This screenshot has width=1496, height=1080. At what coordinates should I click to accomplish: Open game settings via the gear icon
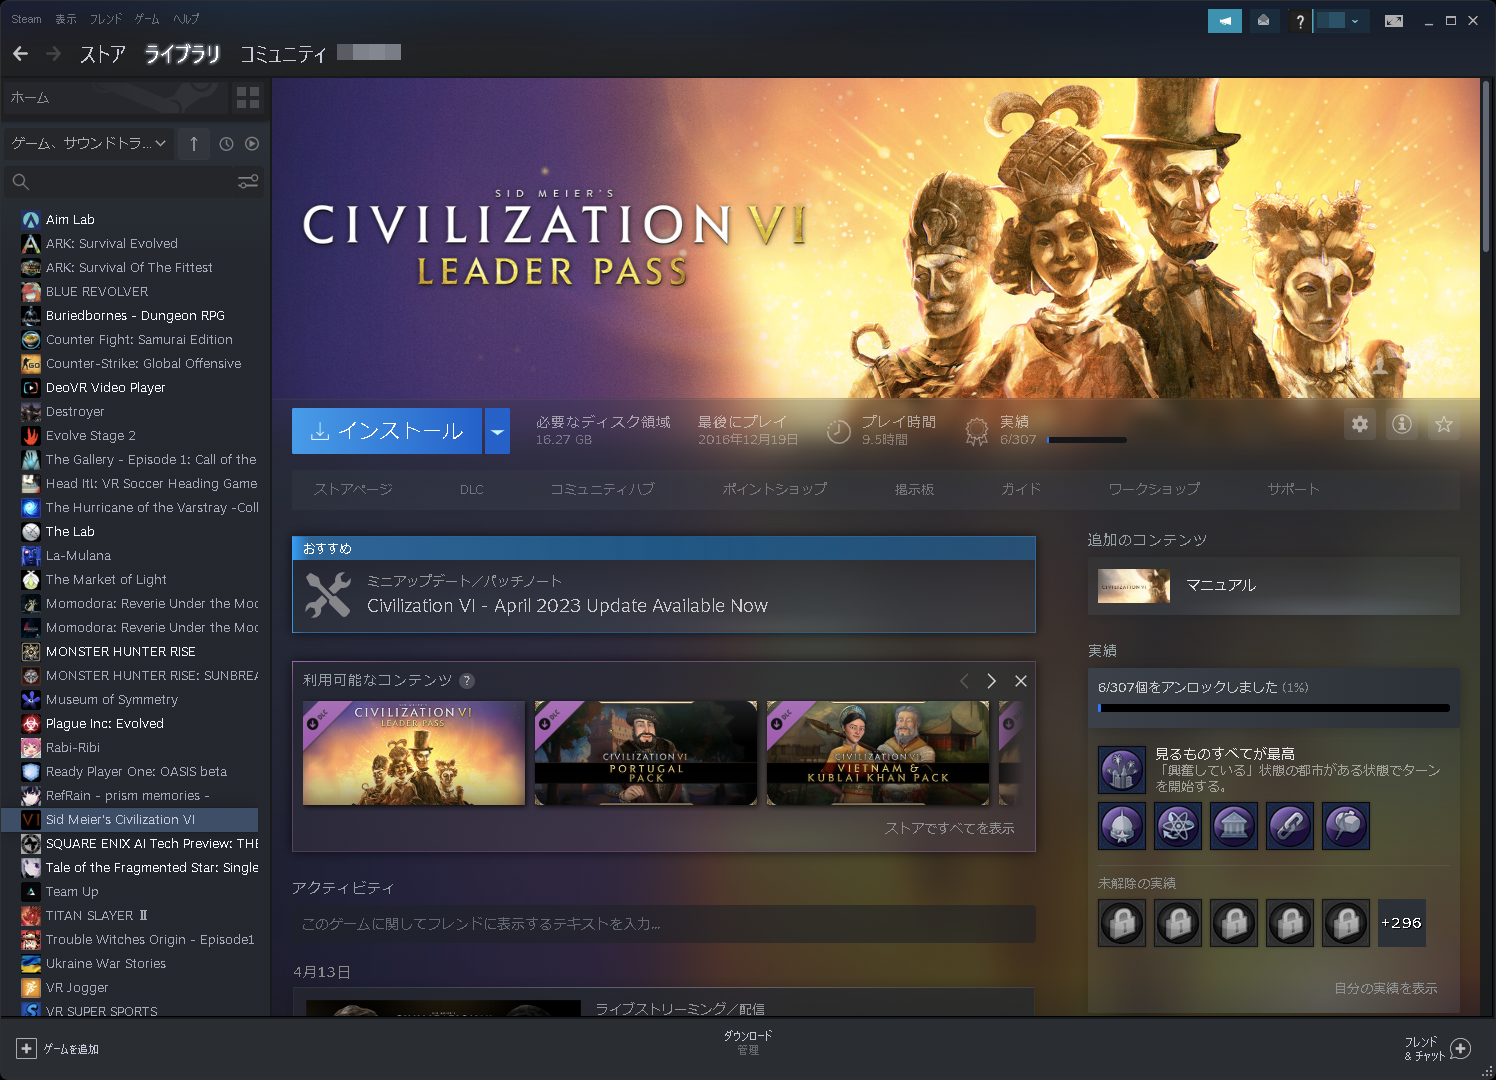pos(1359,424)
